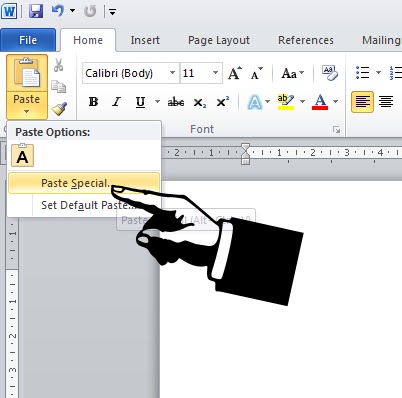Expand the font name dropdown arrow

172,73
